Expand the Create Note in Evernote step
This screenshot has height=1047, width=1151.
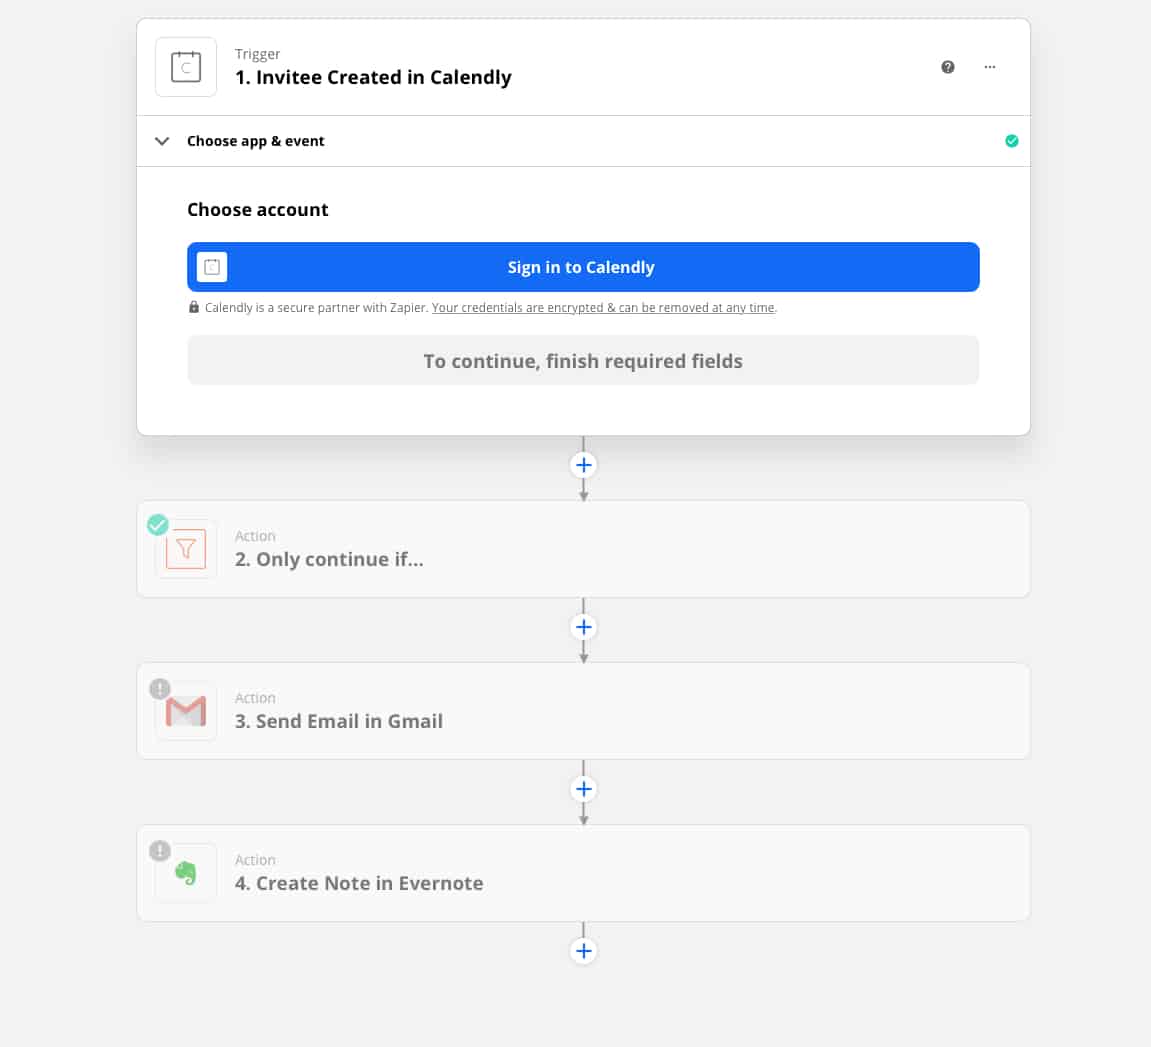[x=584, y=873]
